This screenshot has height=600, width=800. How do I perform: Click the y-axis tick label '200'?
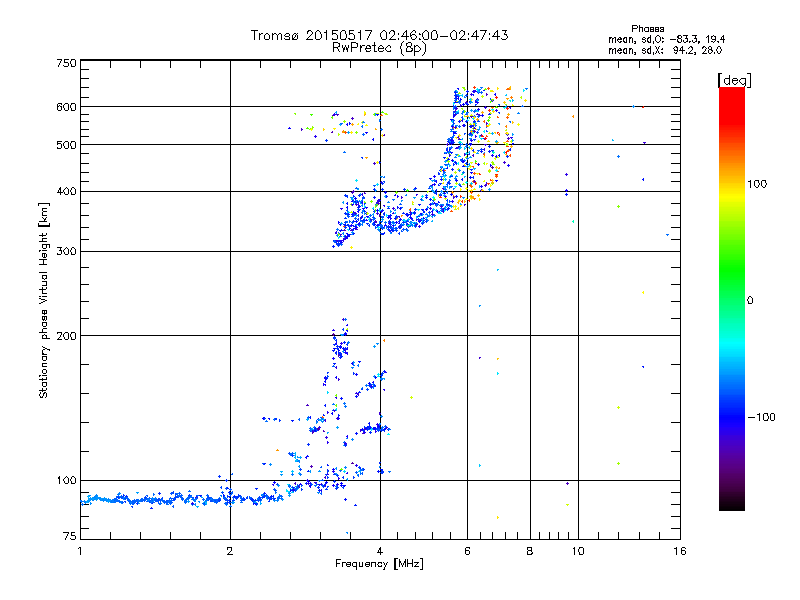coord(66,336)
